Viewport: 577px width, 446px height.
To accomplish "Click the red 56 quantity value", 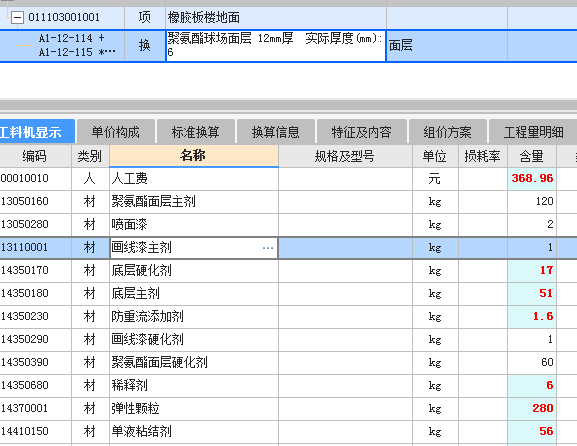I will pyautogui.click(x=532, y=431).
